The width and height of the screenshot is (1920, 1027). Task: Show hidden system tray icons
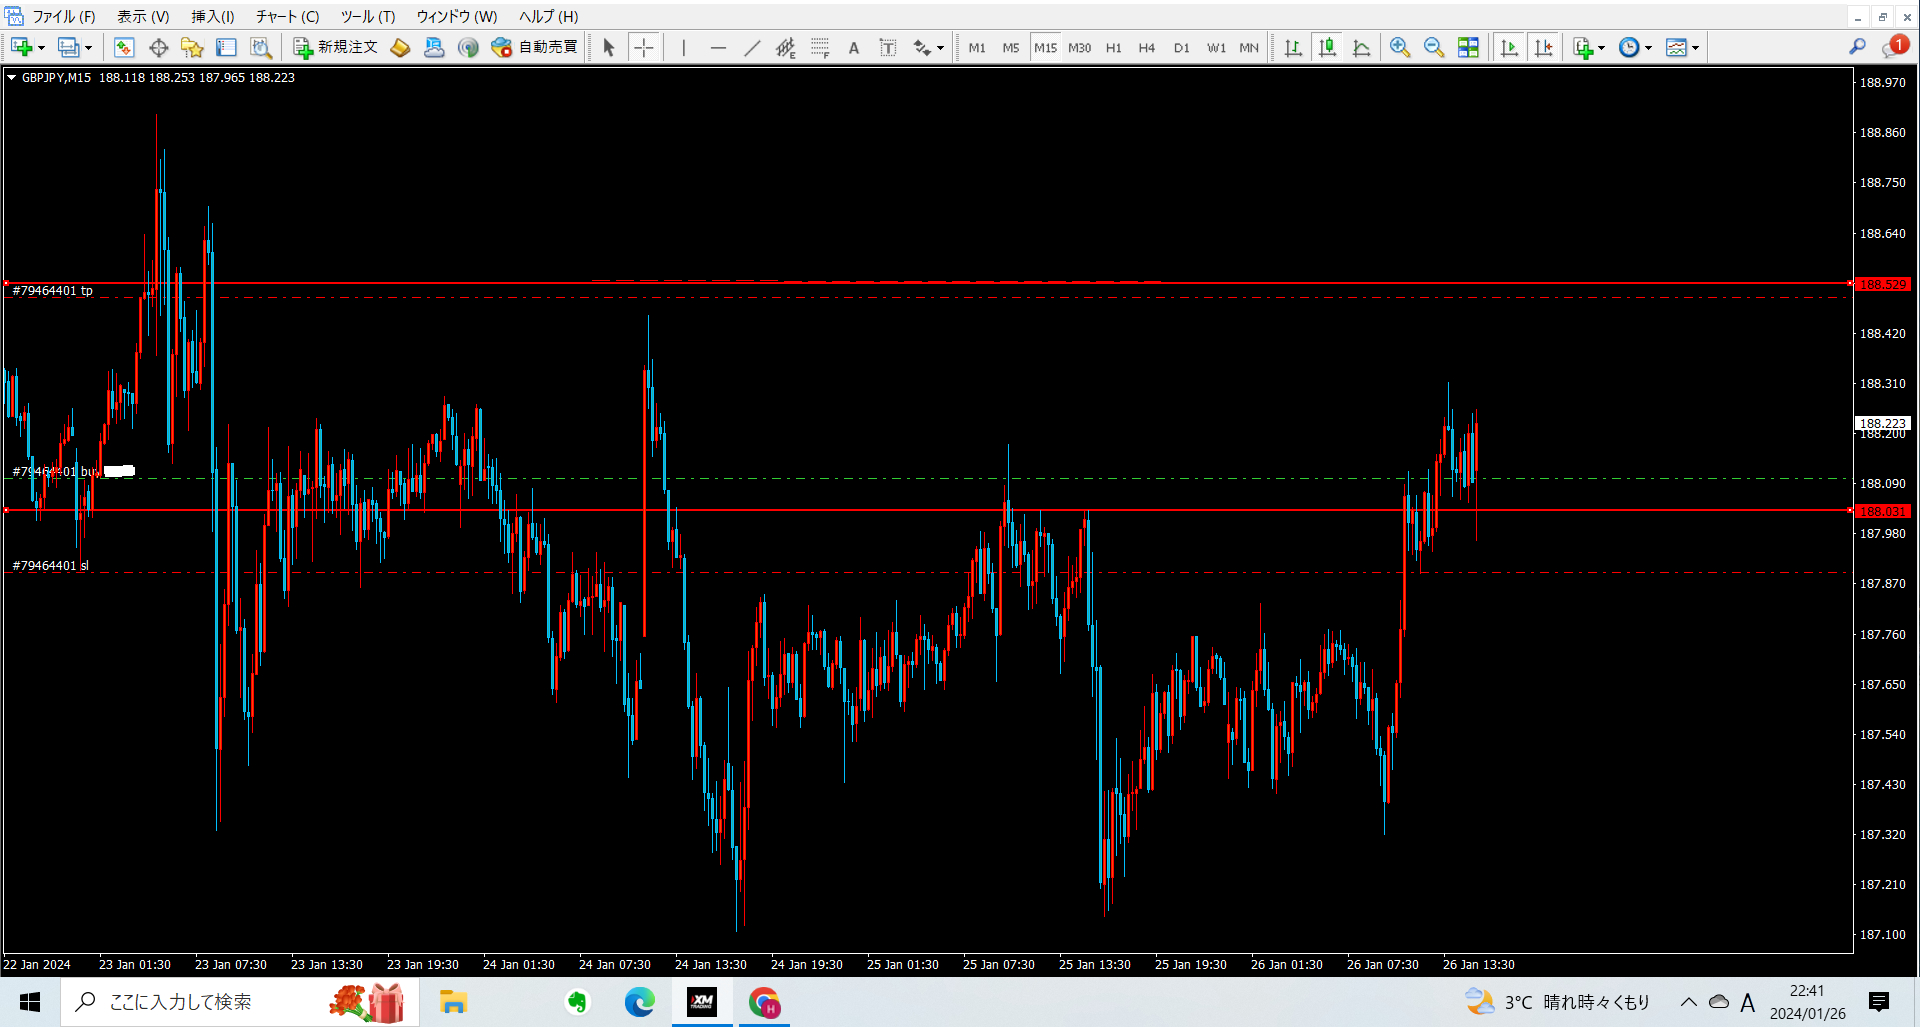1688,1002
